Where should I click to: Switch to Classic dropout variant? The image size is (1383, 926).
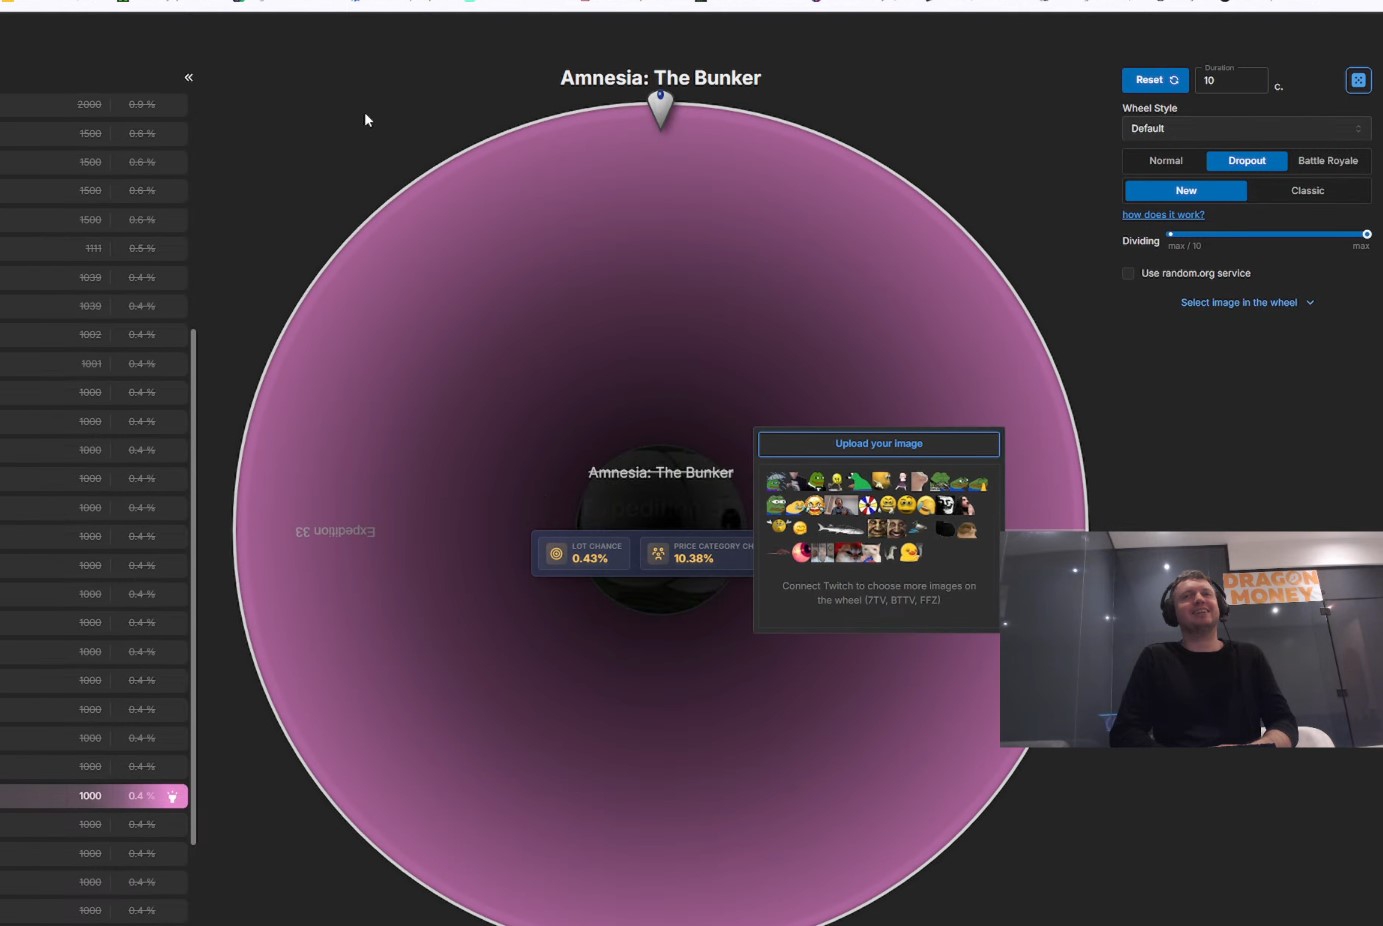(1307, 190)
